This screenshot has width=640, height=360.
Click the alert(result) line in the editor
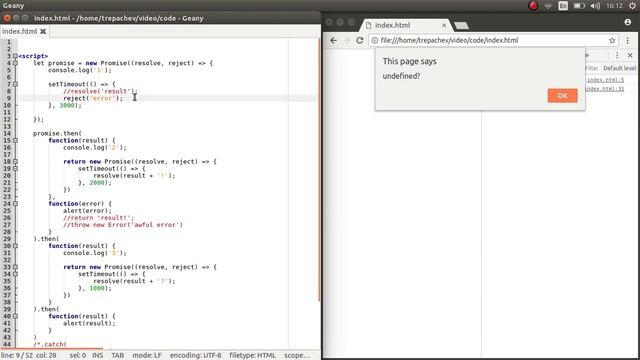click(x=89, y=323)
